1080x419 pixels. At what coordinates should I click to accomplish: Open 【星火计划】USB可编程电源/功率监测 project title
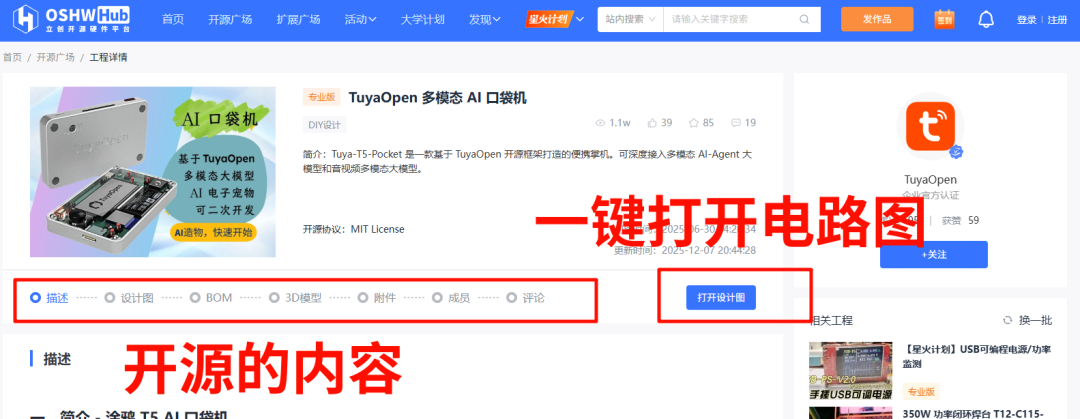point(978,356)
